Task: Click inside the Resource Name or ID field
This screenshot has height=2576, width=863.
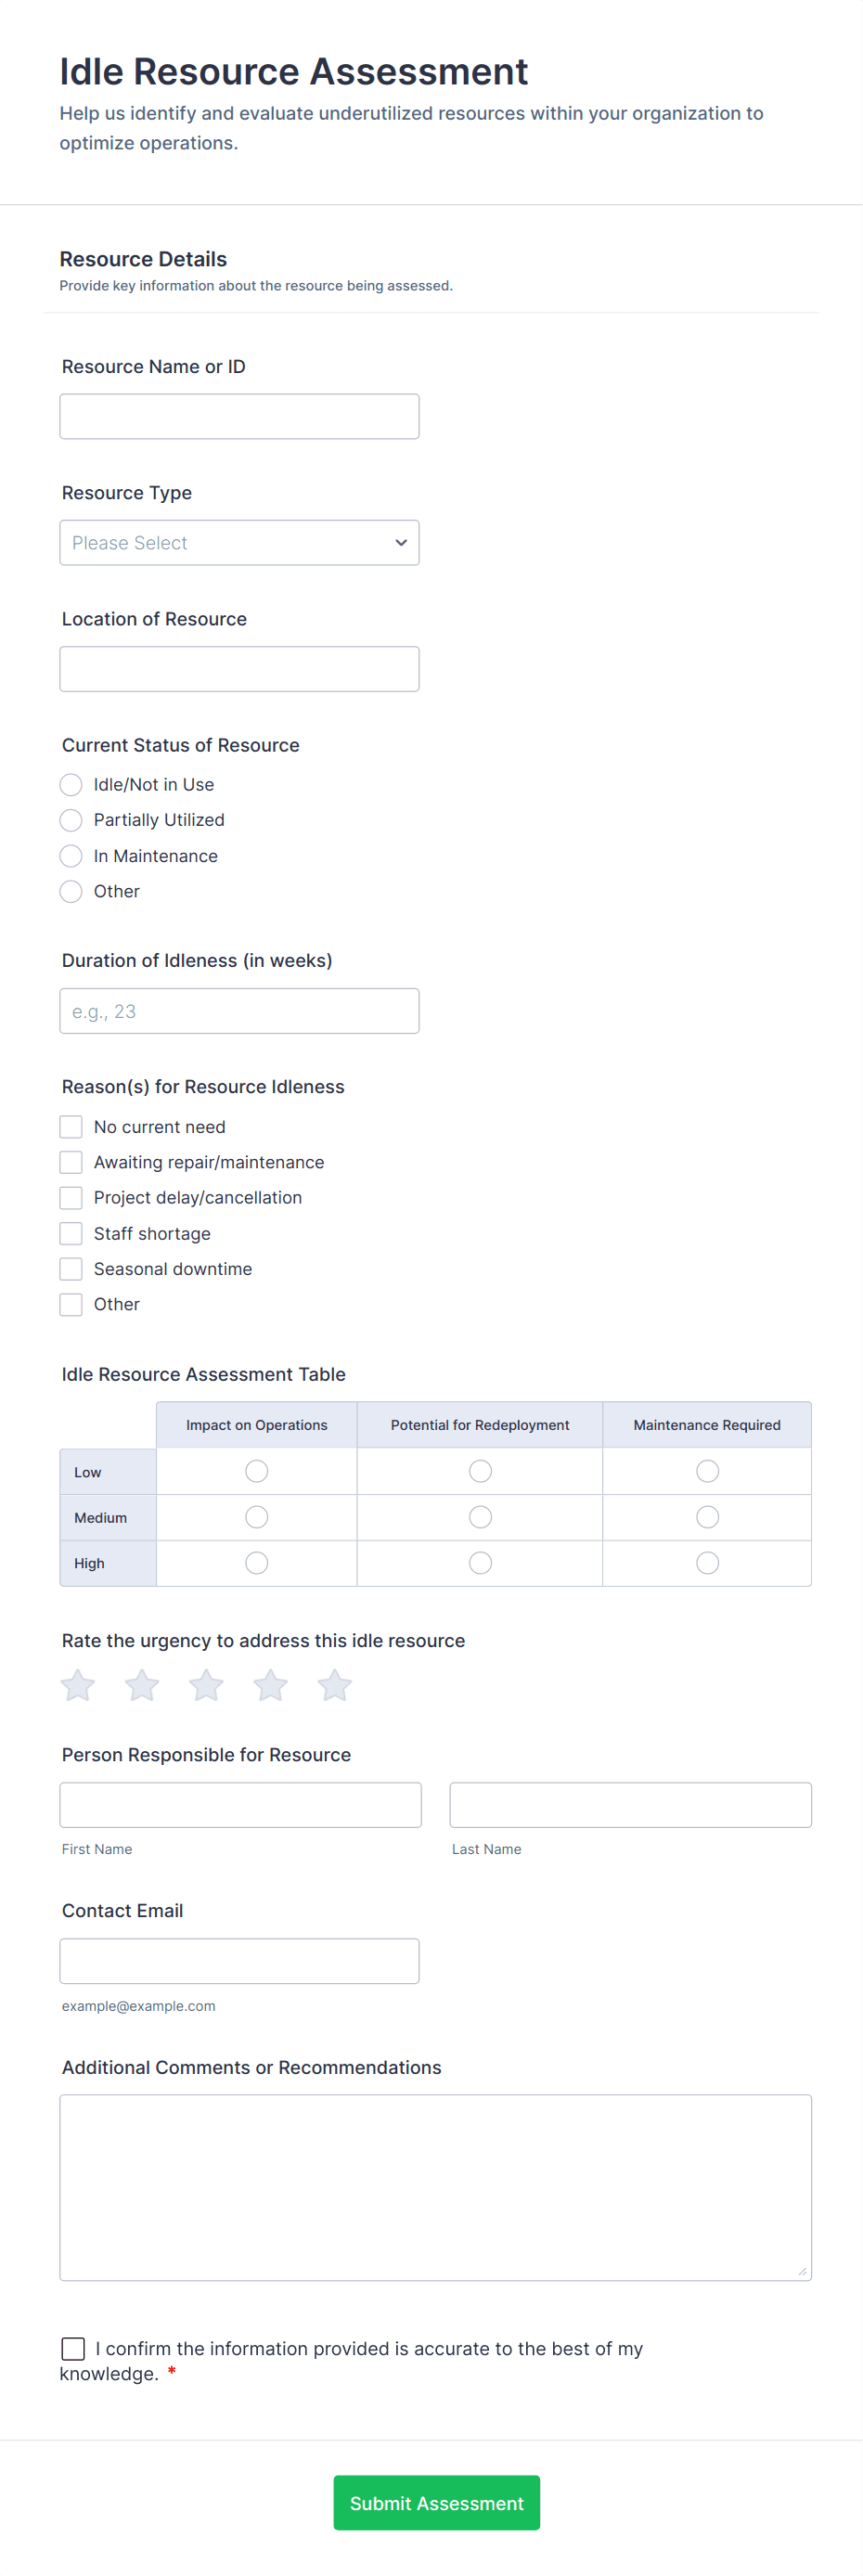Action: 239,415
